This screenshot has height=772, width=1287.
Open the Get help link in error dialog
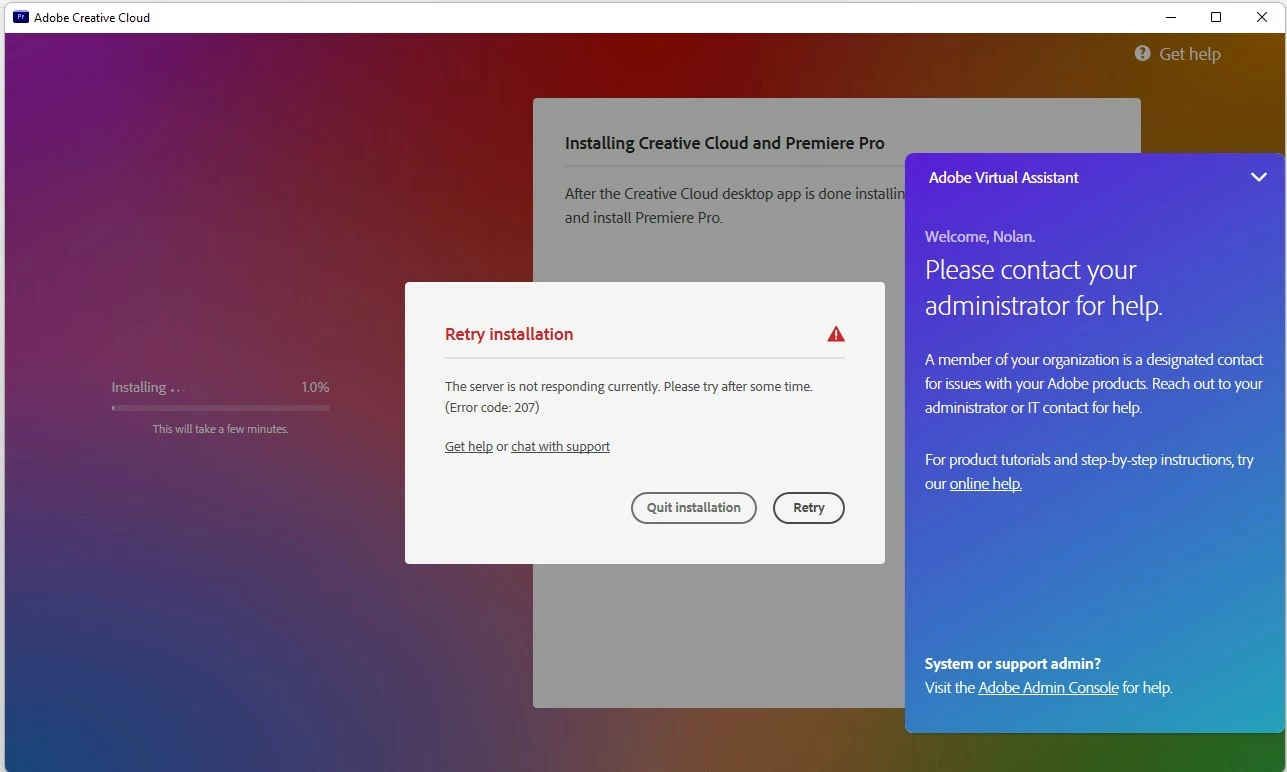tap(469, 447)
